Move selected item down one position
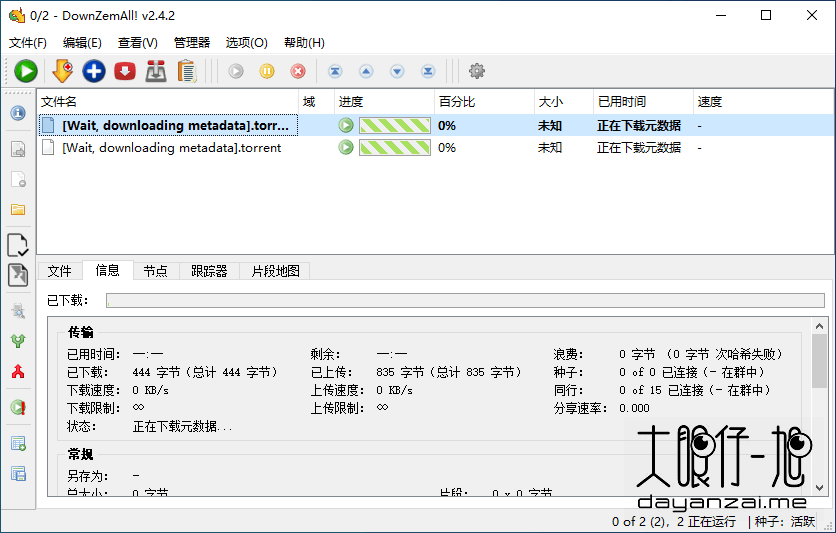The height and width of the screenshot is (533, 836). (x=397, y=71)
